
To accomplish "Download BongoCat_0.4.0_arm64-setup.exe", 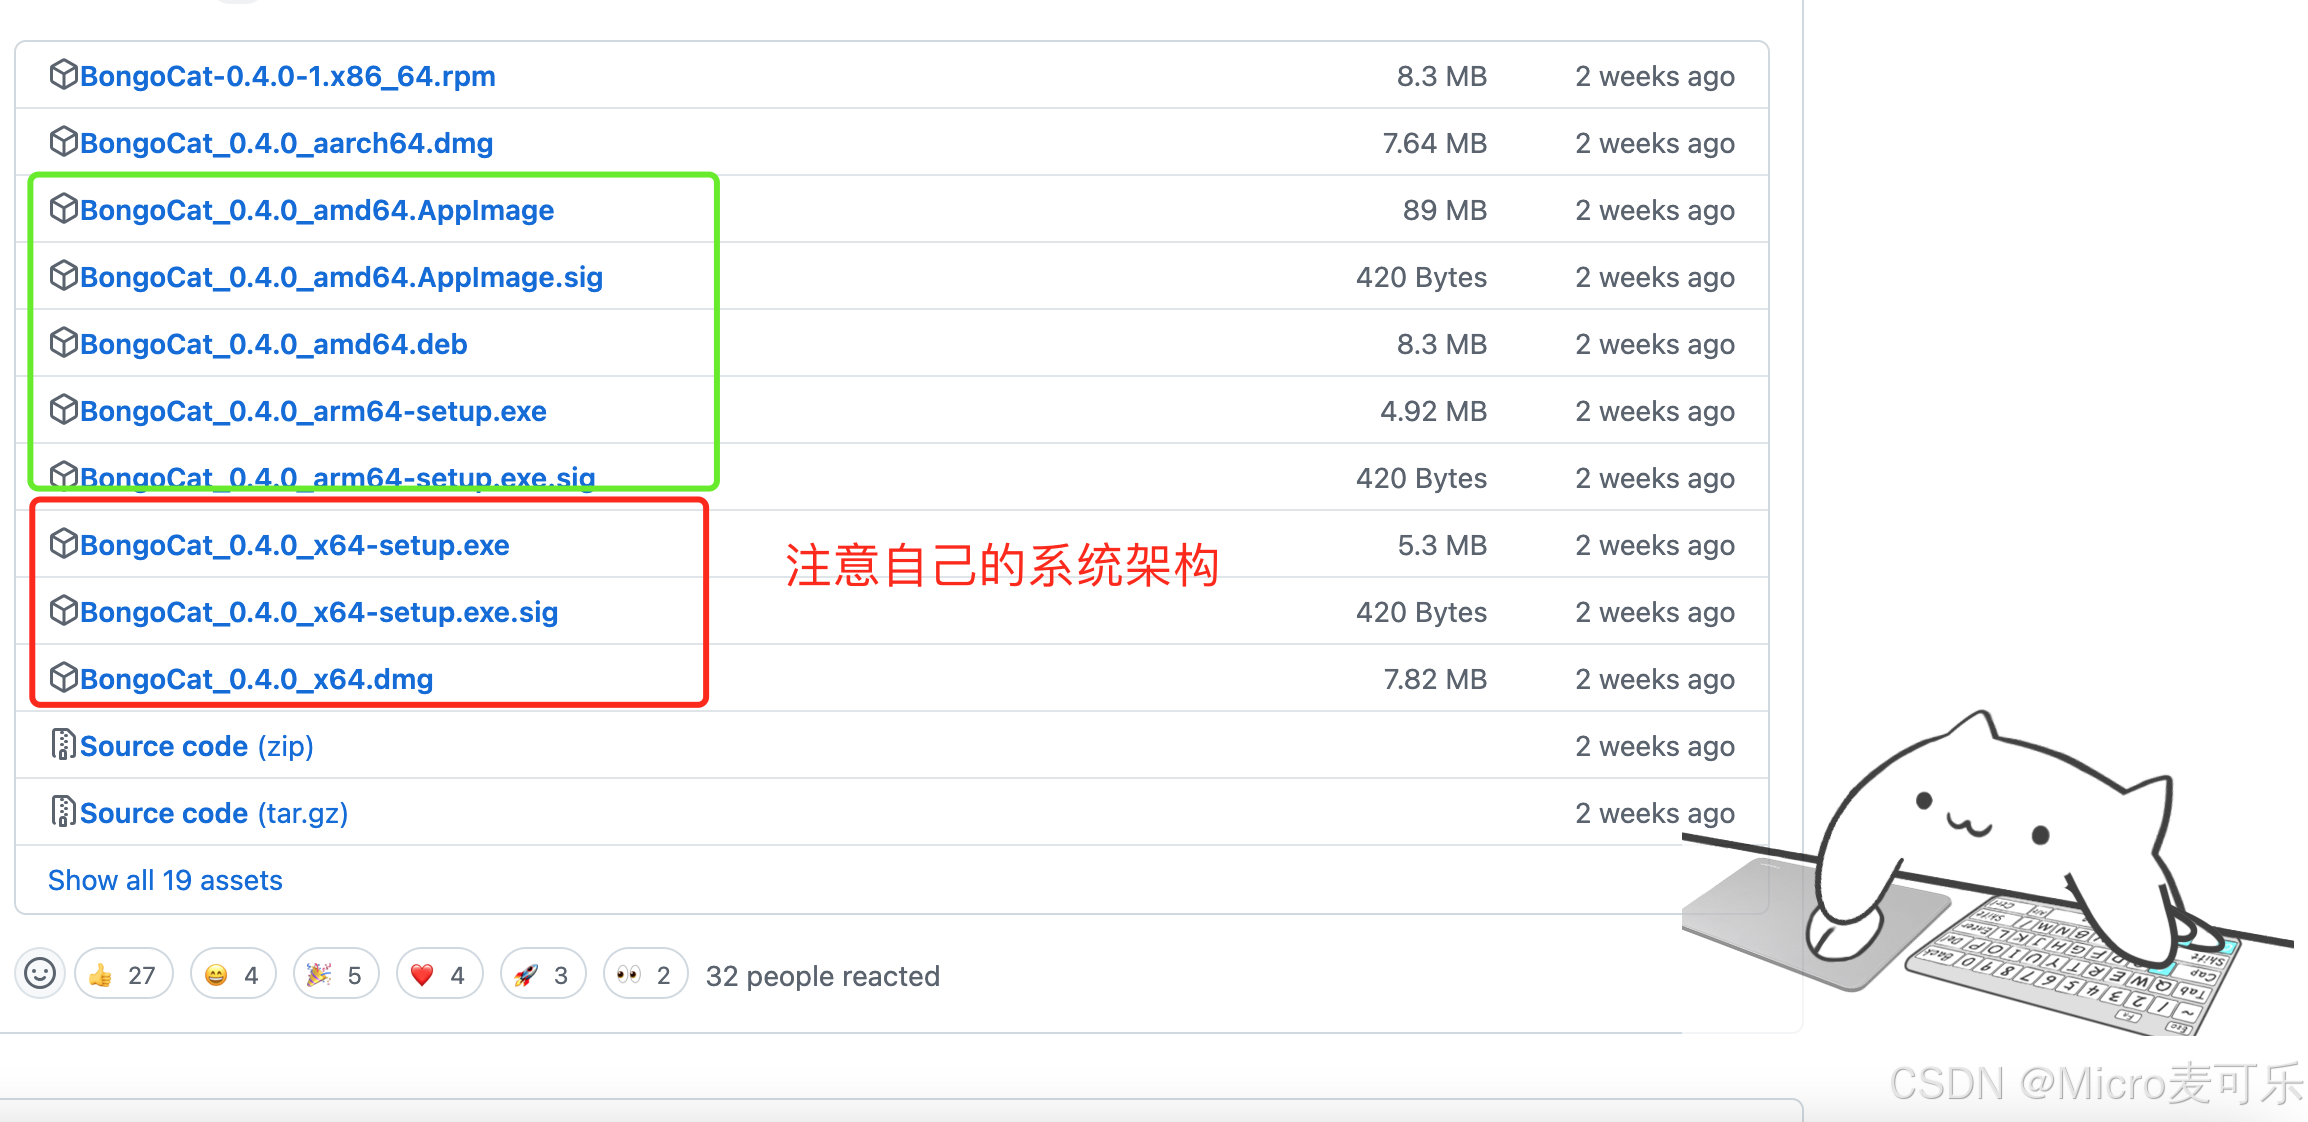I will (x=313, y=411).
